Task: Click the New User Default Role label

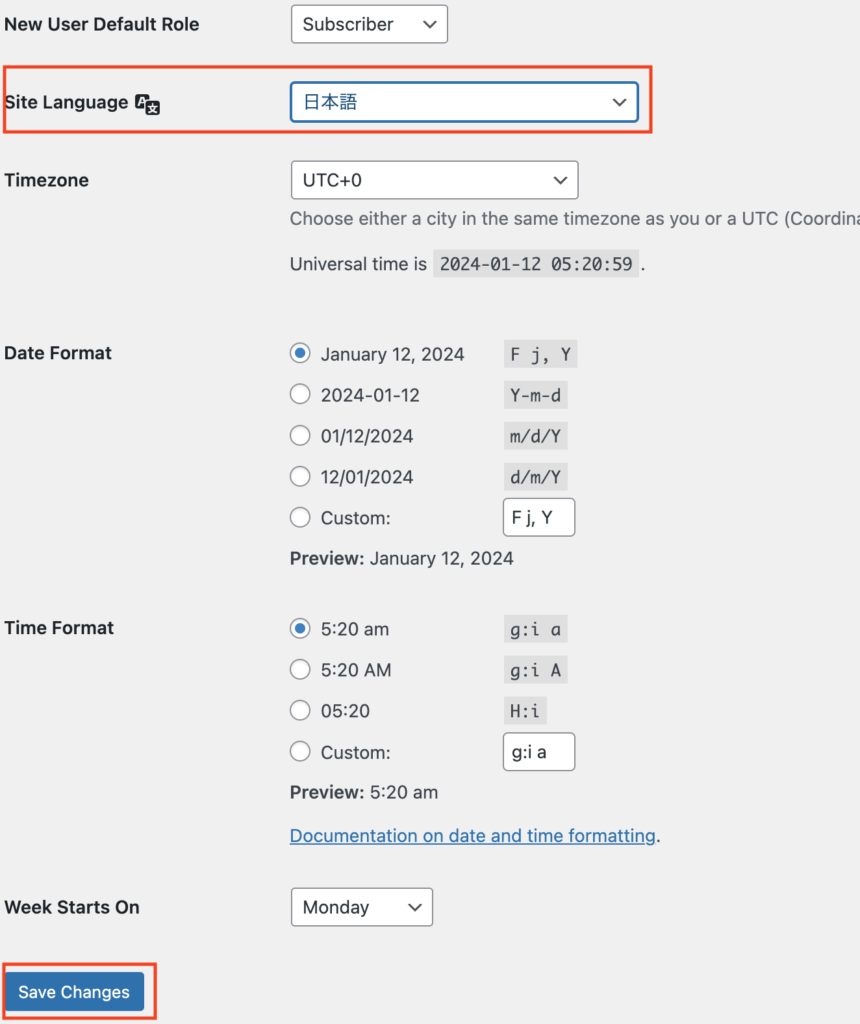Action: point(102,24)
